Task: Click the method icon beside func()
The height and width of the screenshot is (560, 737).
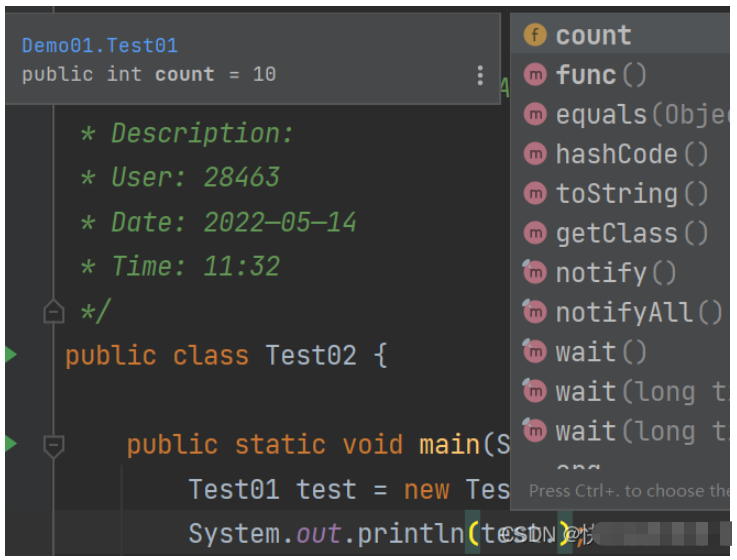Action: click(535, 74)
